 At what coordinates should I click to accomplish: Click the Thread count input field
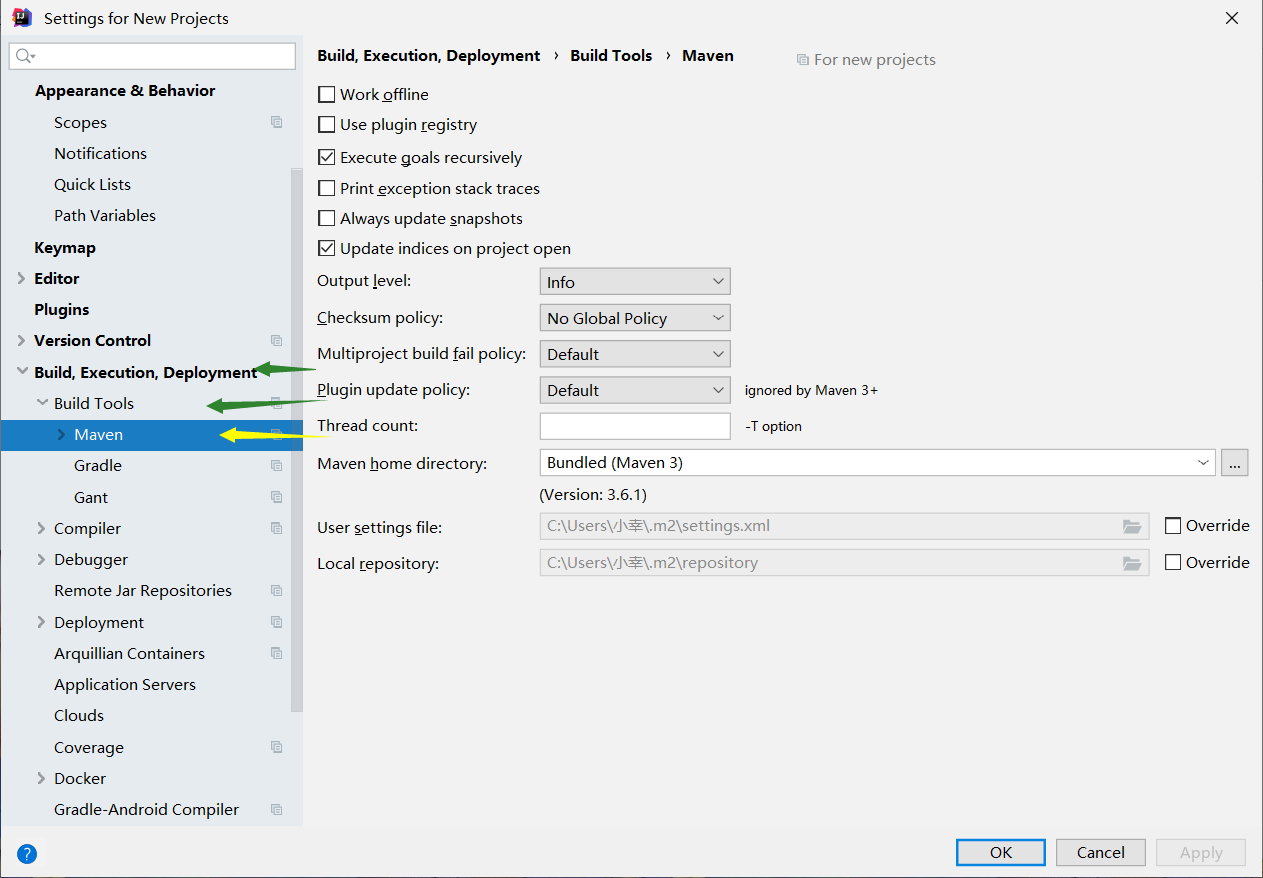pyautogui.click(x=635, y=425)
